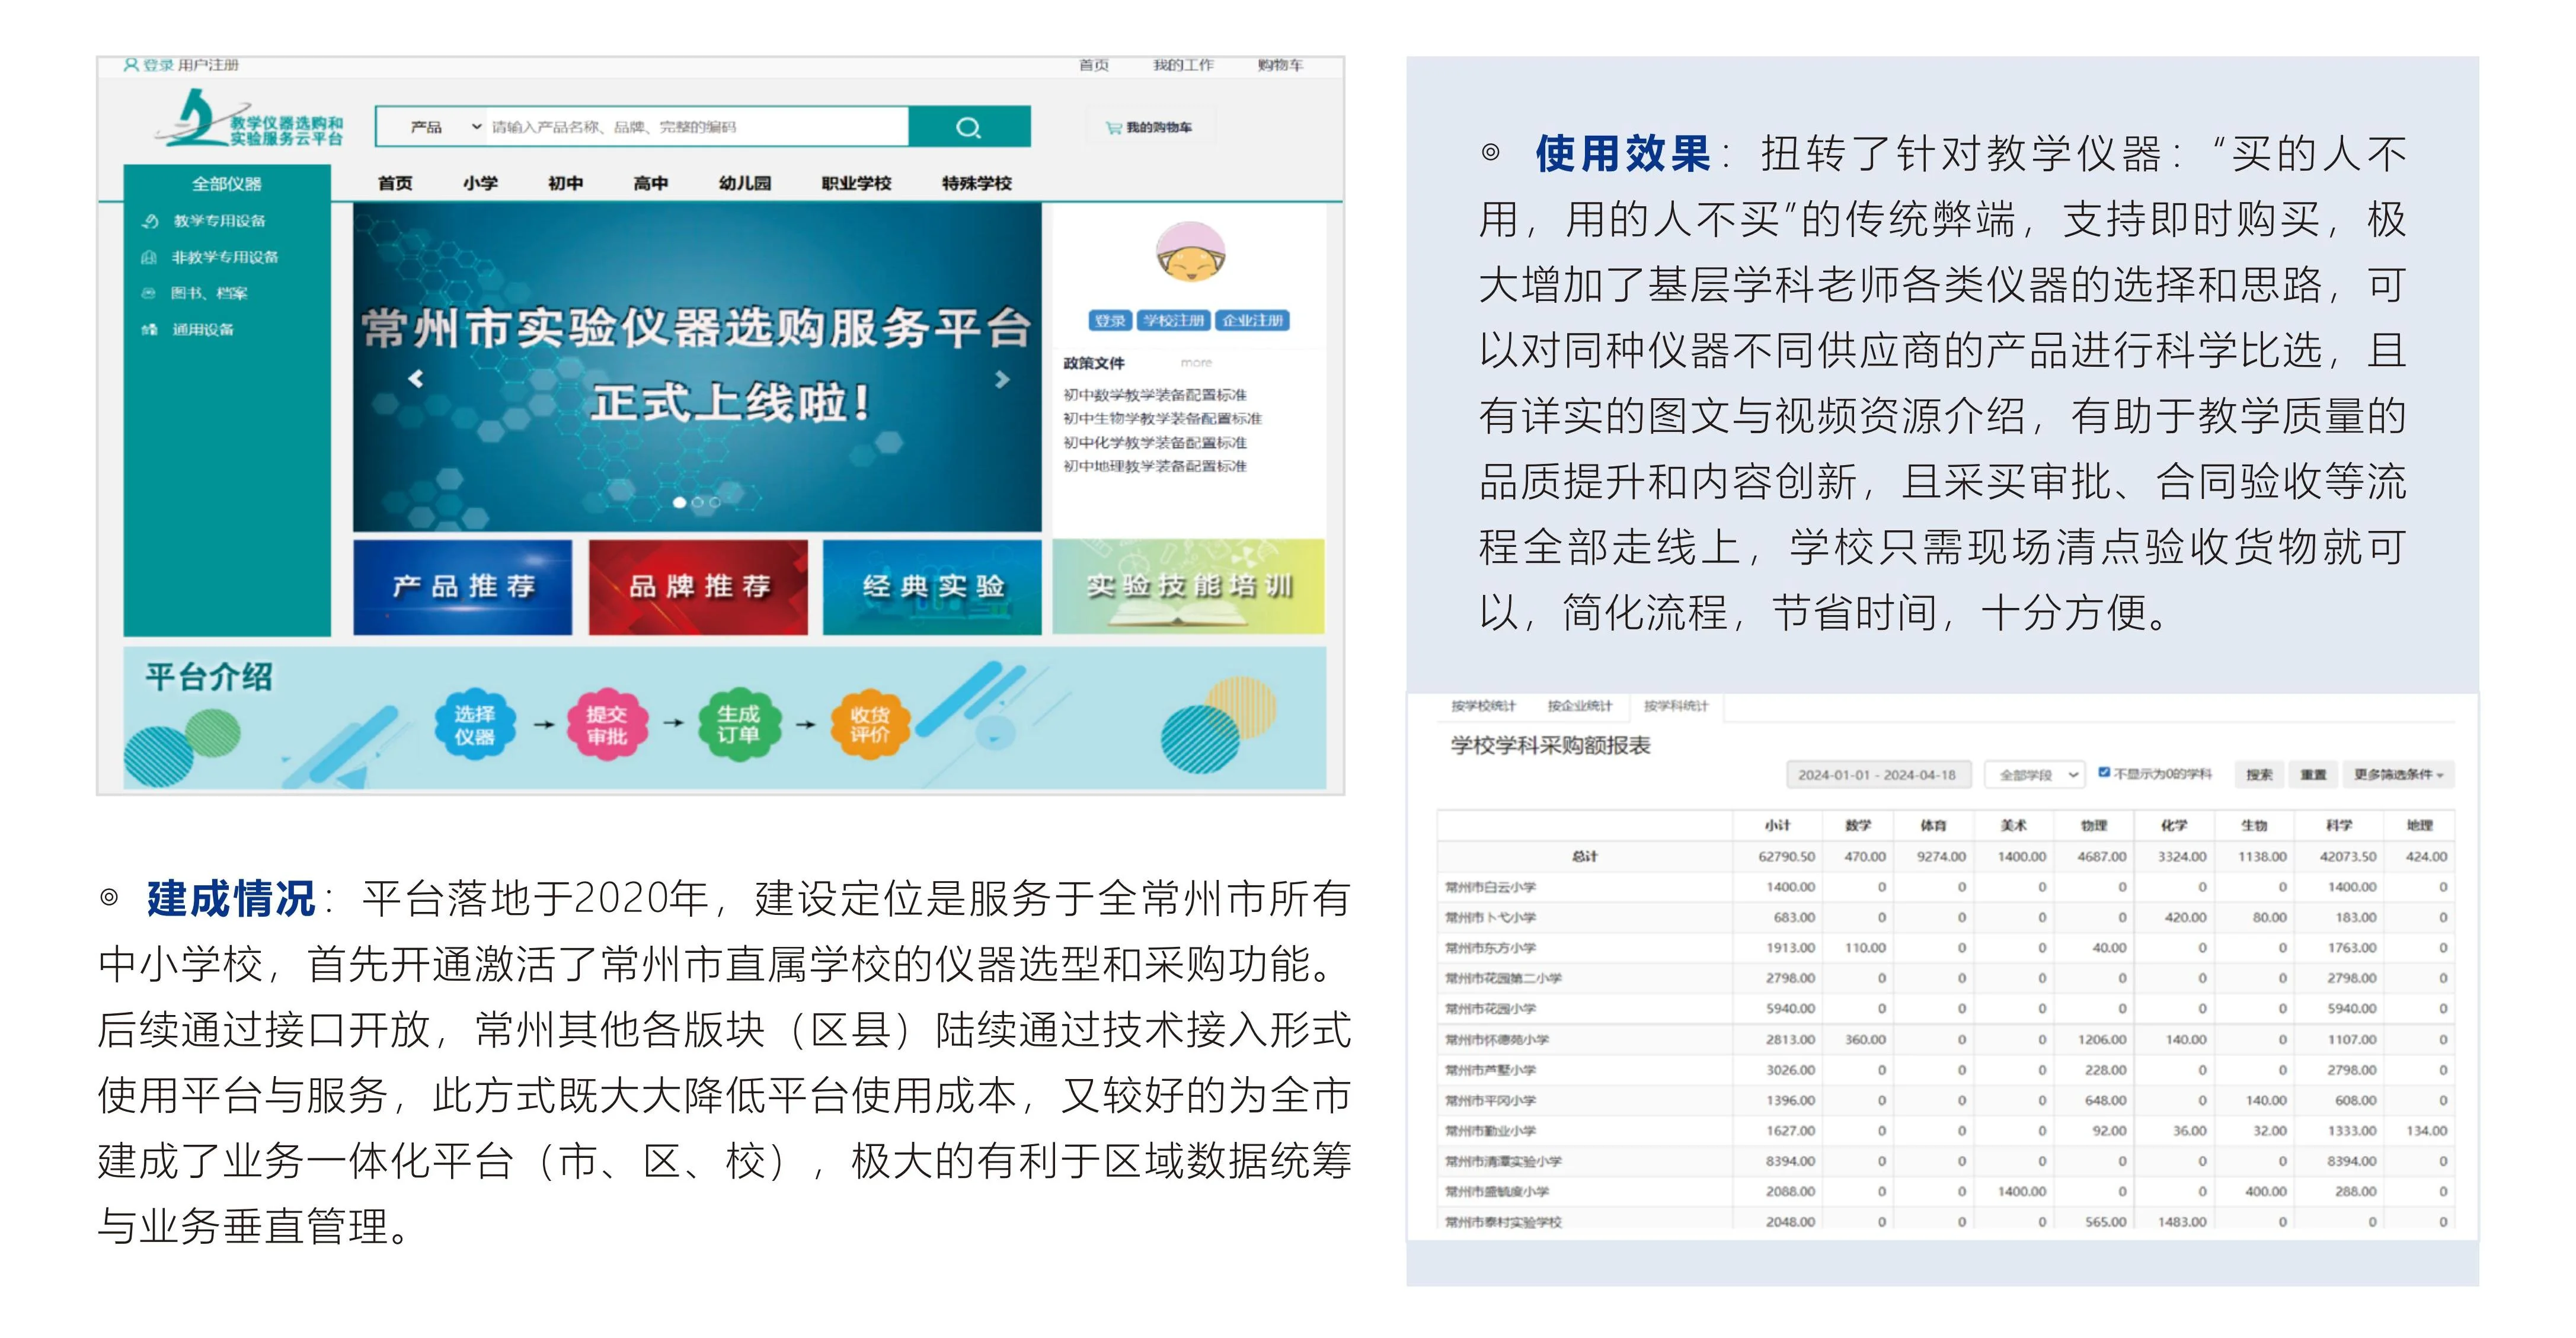Select 初中 in navigation menu
The height and width of the screenshot is (1338, 2576).
coord(565,183)
